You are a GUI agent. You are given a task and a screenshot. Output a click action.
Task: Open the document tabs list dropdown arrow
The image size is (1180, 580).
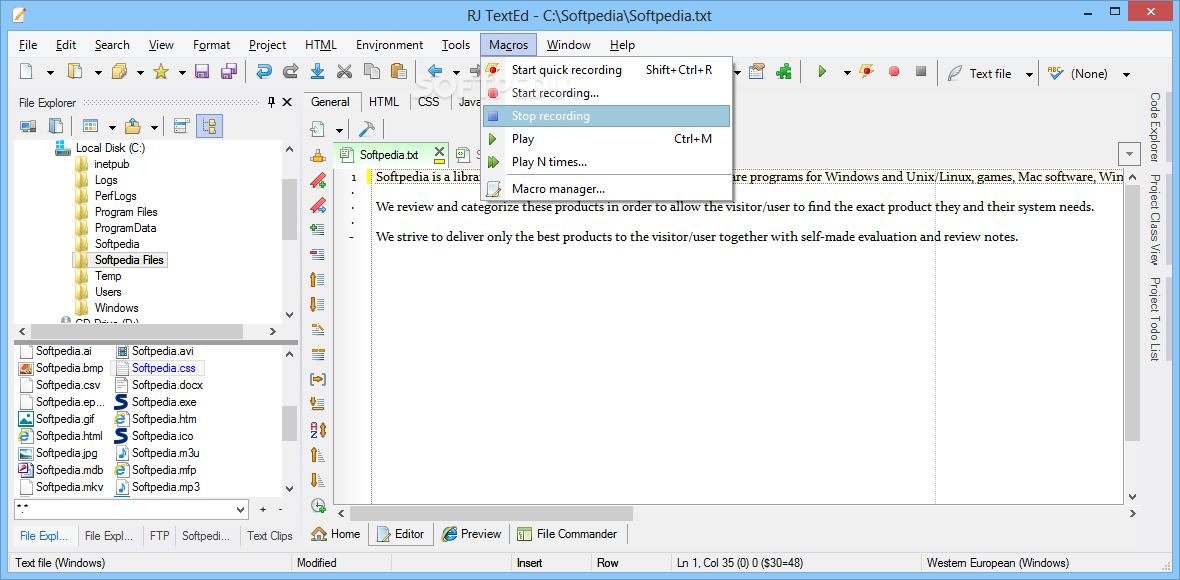coord(1130,154)
